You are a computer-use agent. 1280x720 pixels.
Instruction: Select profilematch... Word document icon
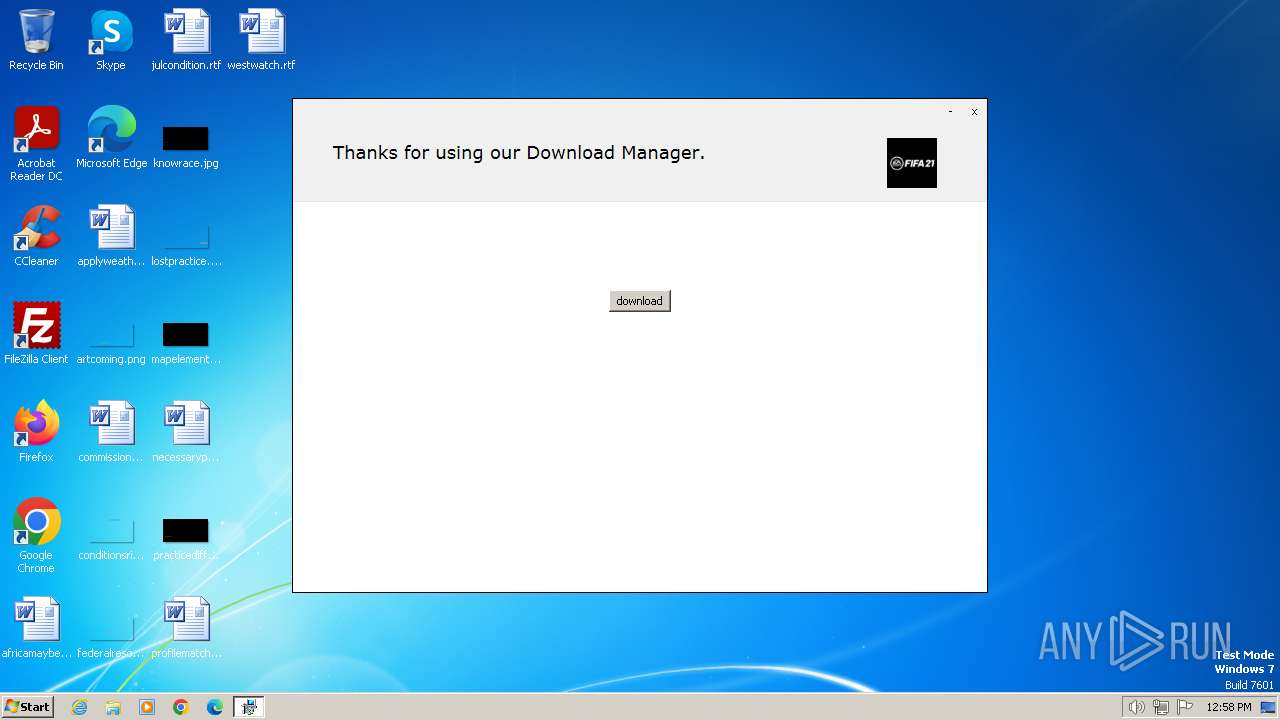186,627
